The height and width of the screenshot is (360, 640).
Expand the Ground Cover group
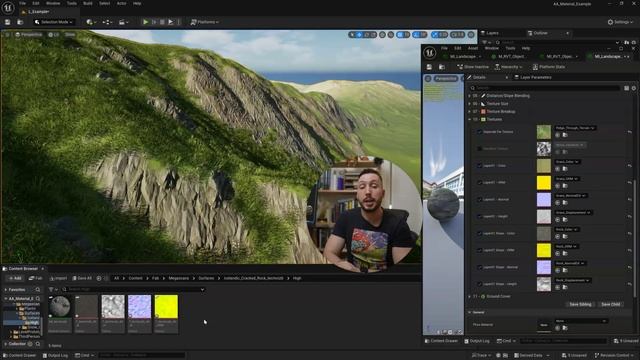click(470, 296)
